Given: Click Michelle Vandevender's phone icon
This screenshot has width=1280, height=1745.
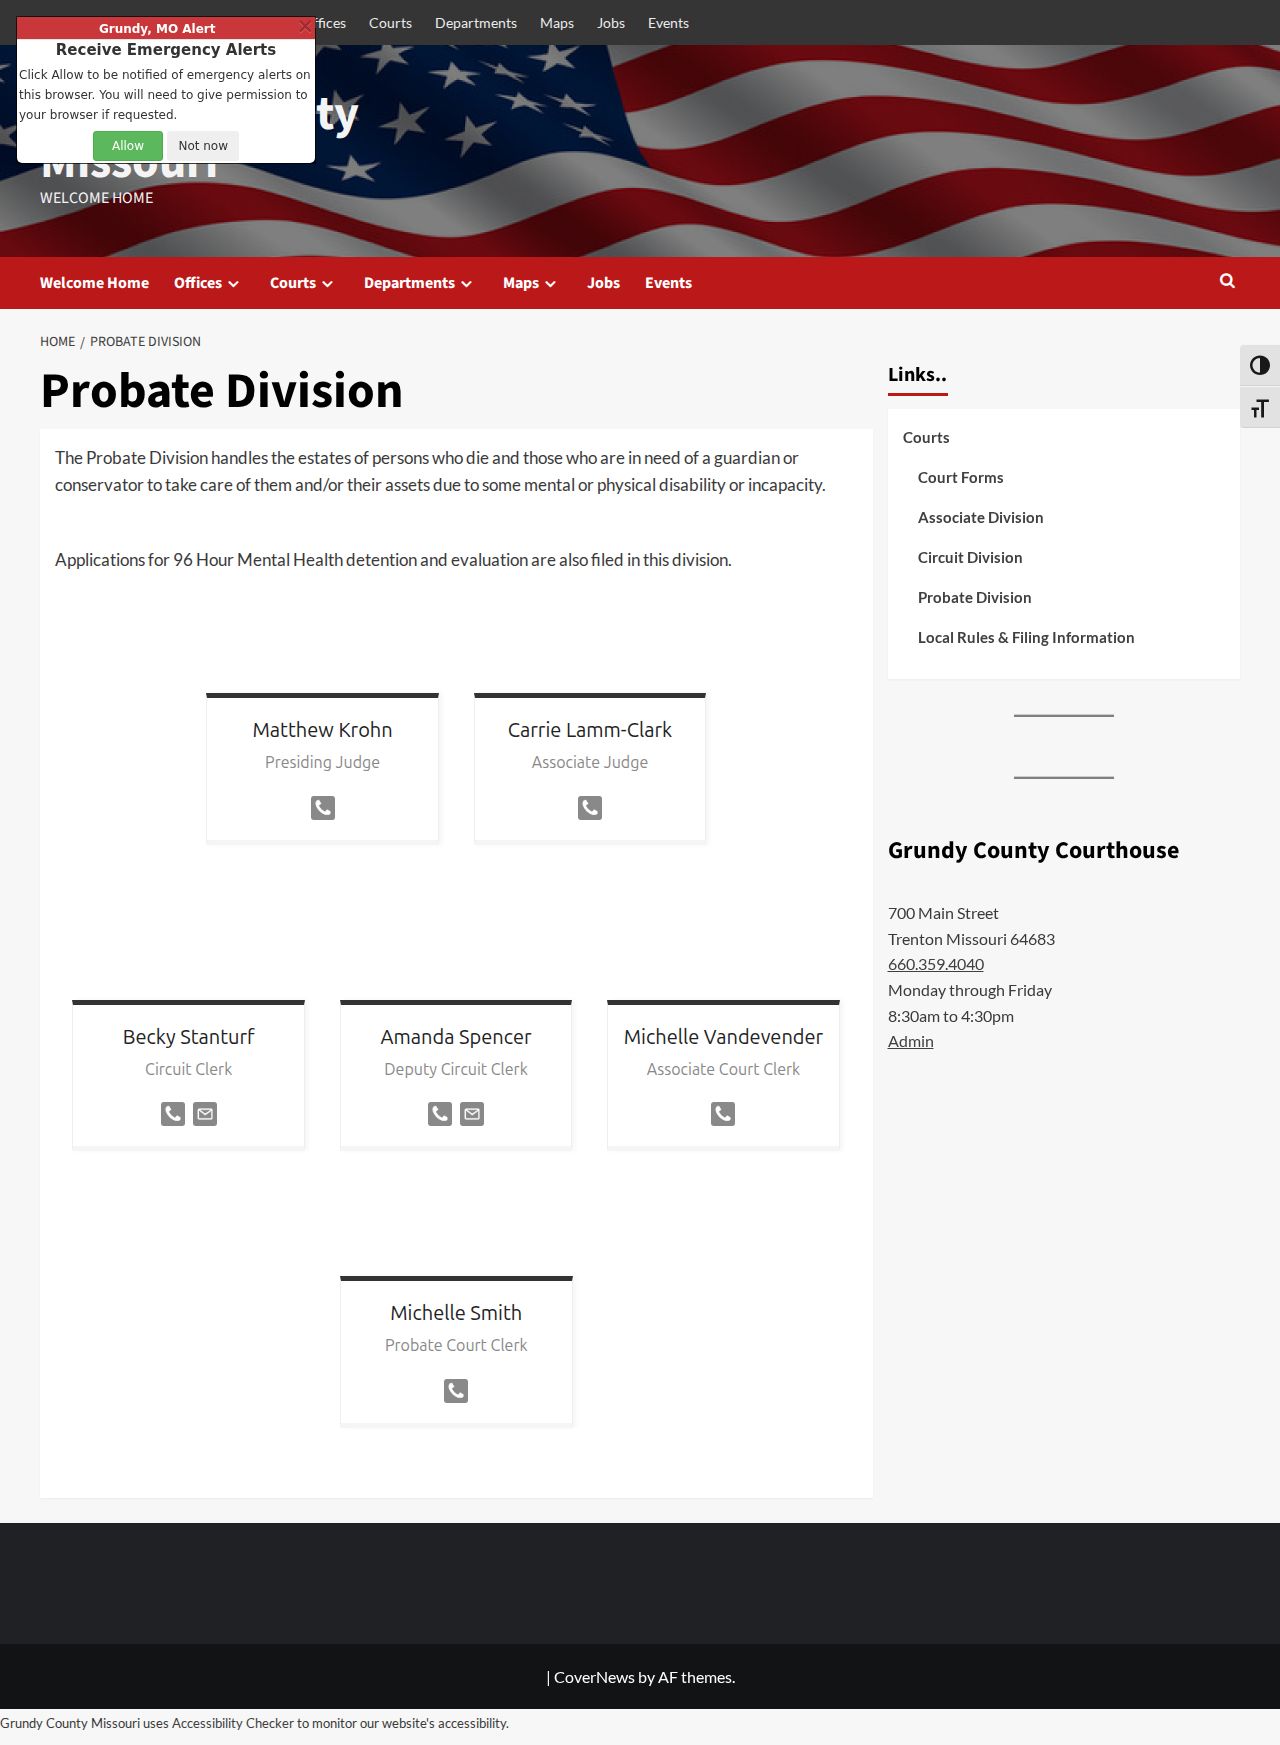Looking at the screenshot, I should pyautogui.click(x=723, y=1114).
